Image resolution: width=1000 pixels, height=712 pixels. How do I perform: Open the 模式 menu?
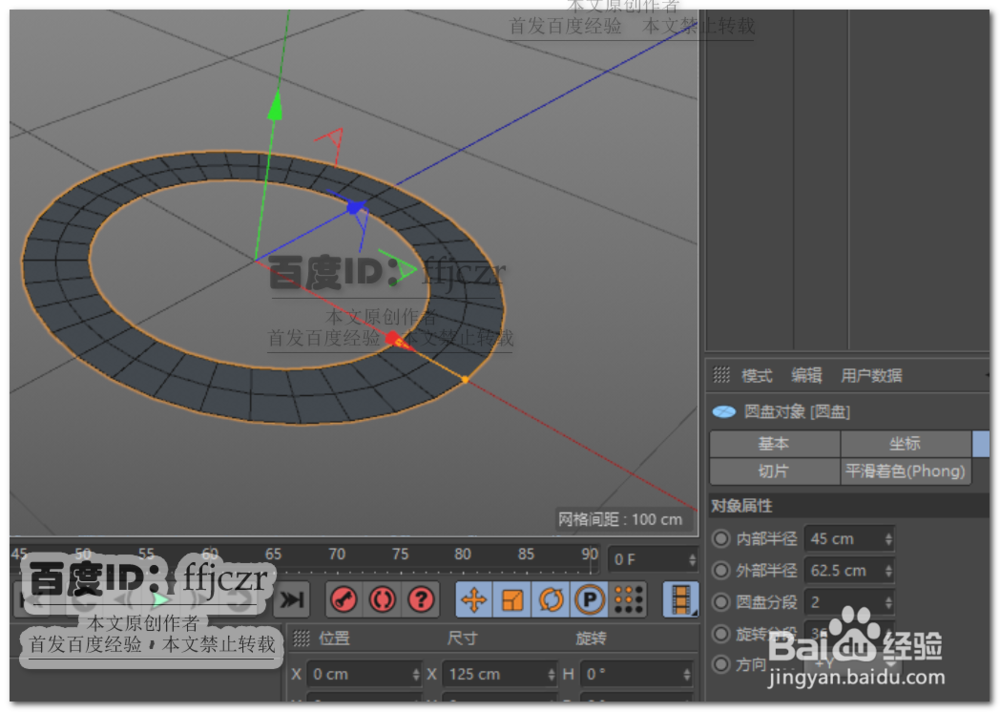[757, 375]
